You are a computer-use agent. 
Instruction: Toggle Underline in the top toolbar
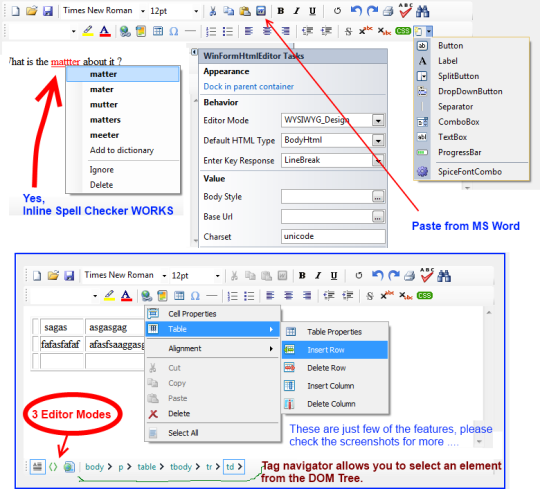(312, 11)
